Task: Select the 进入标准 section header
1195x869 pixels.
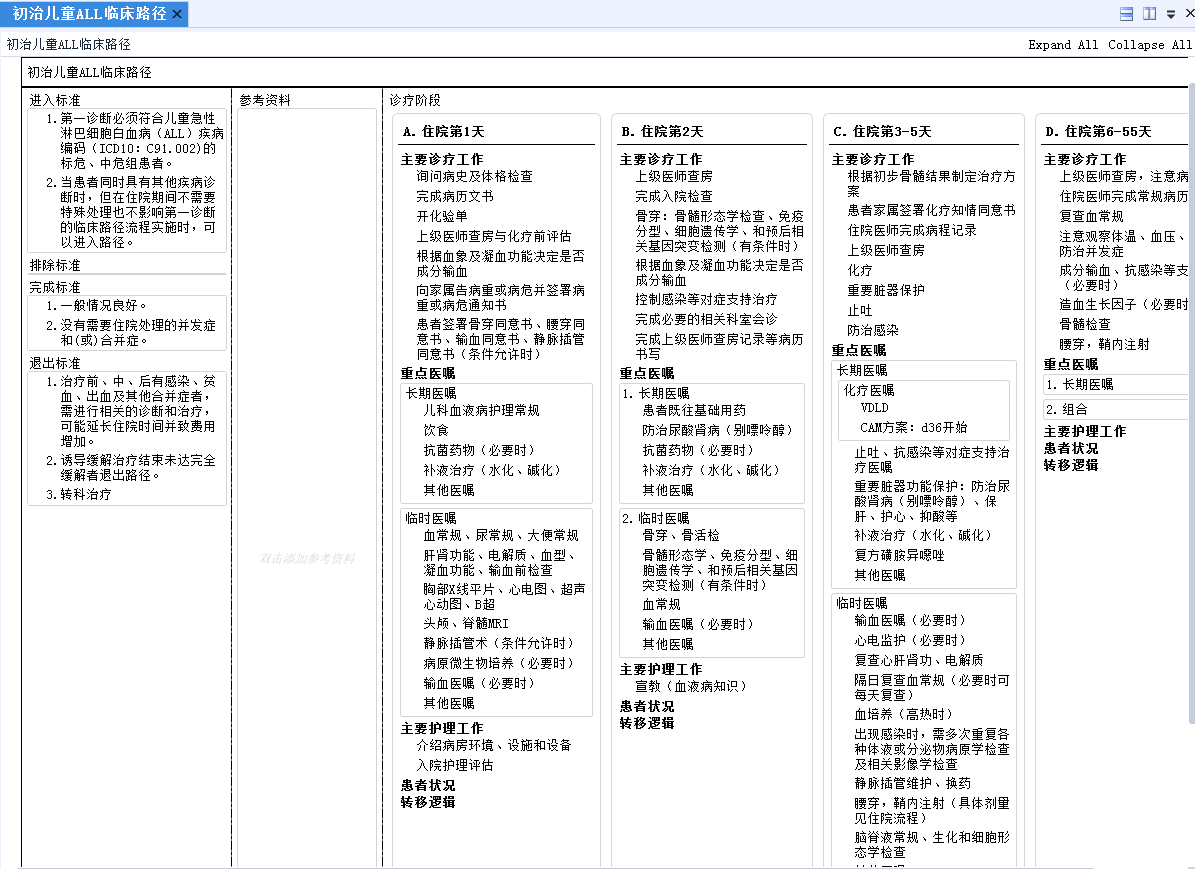Action: 55,100
